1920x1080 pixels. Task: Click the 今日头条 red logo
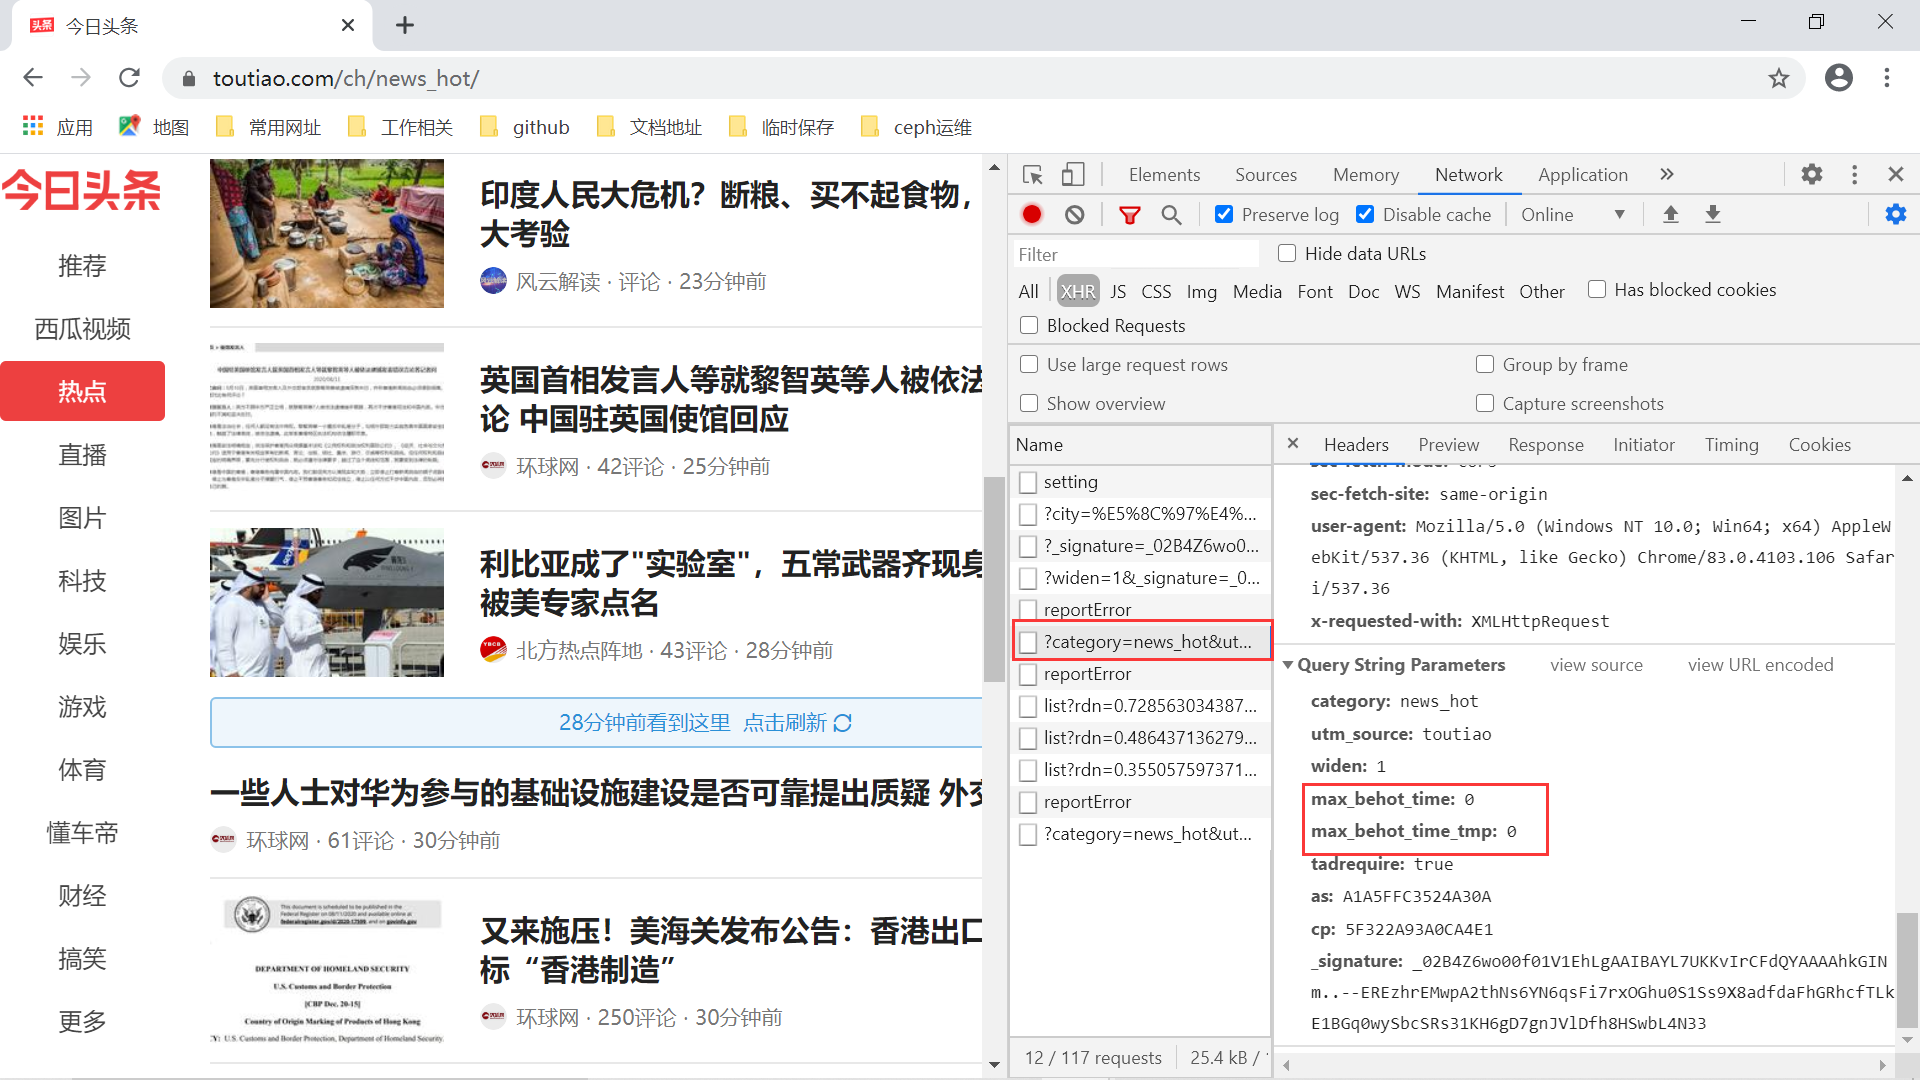coord(82,190)
